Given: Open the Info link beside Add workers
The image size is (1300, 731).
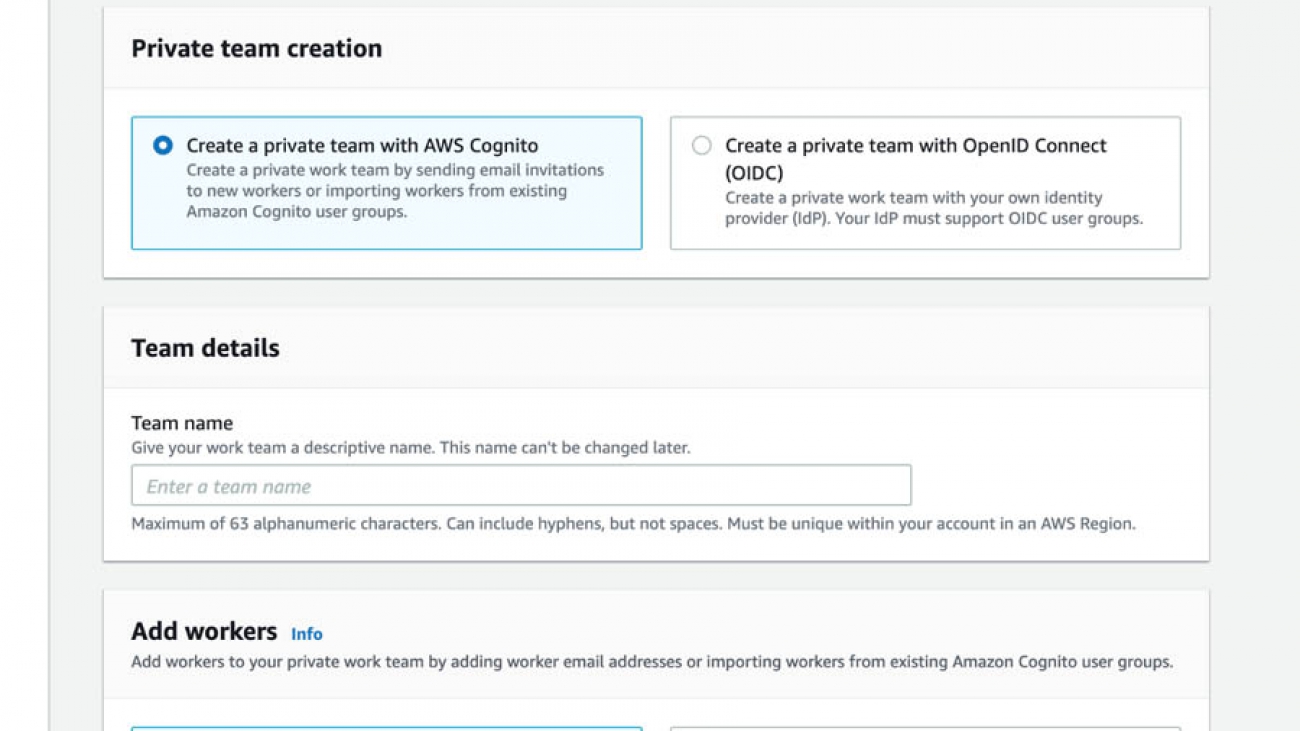Looking at the screenshot, I should pos(307,634).
